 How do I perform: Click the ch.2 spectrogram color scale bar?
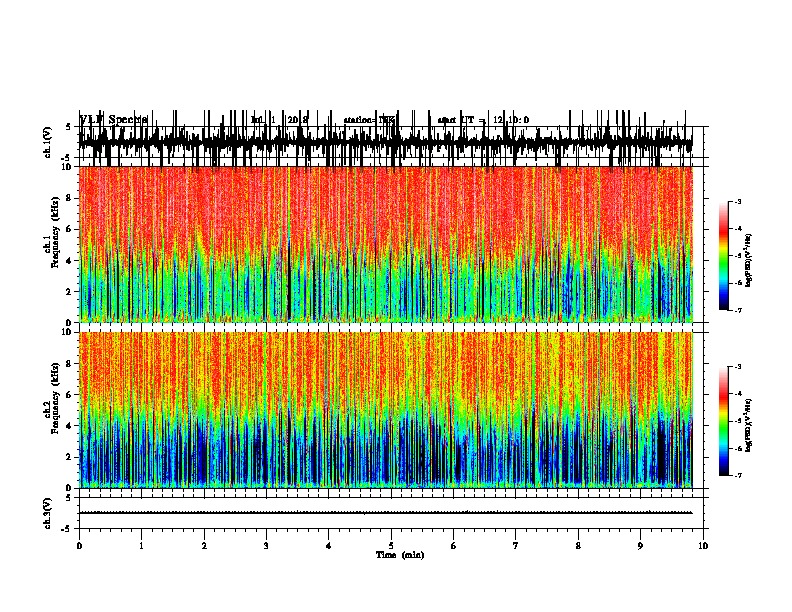coord(724,421)
